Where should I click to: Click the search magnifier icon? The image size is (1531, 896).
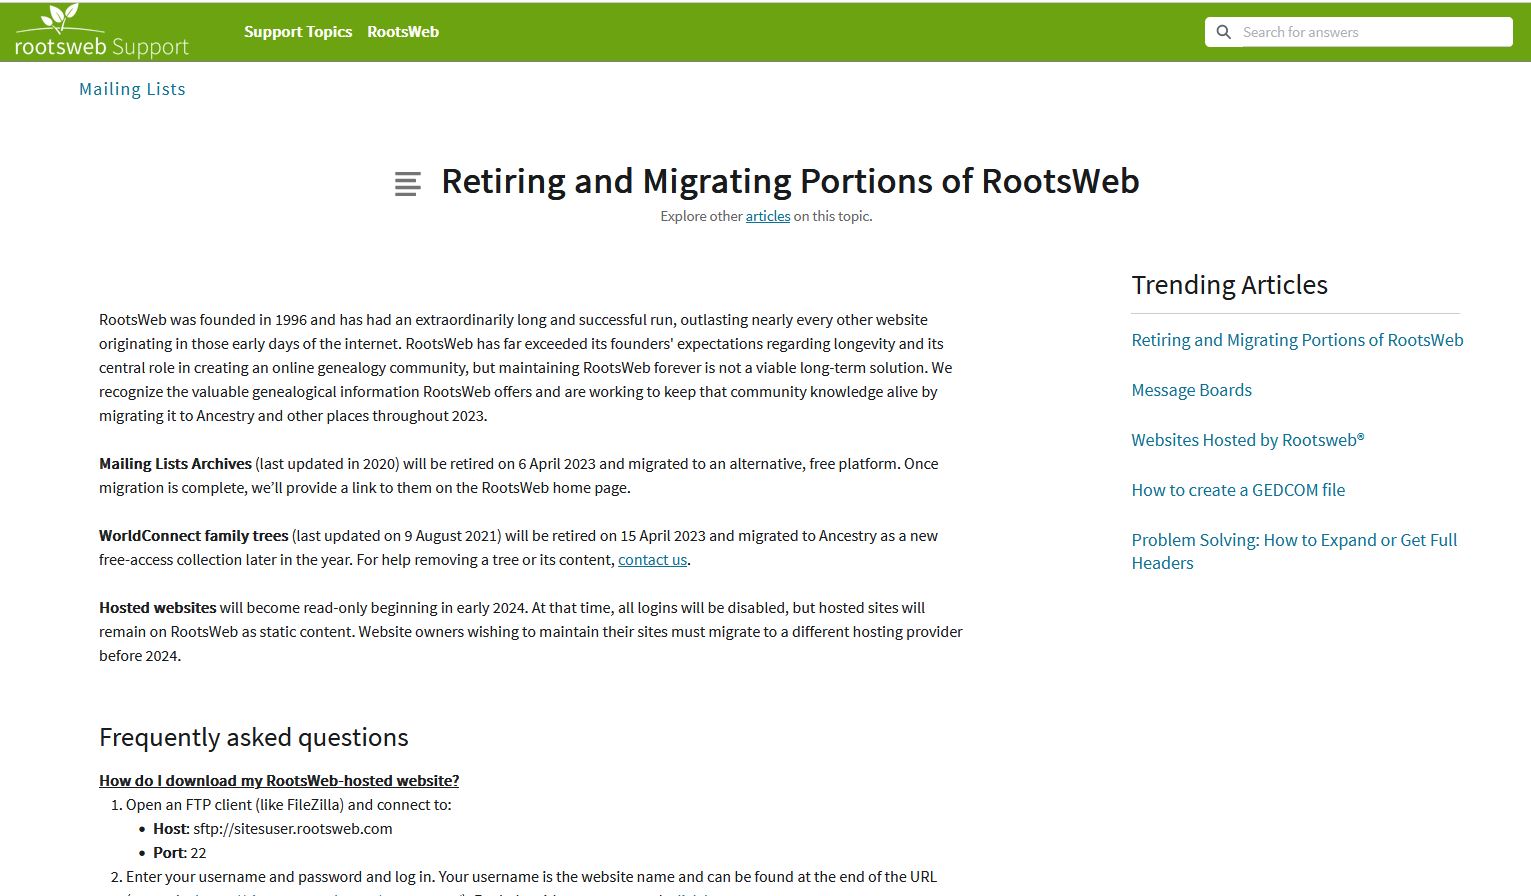click(1223, 32)
